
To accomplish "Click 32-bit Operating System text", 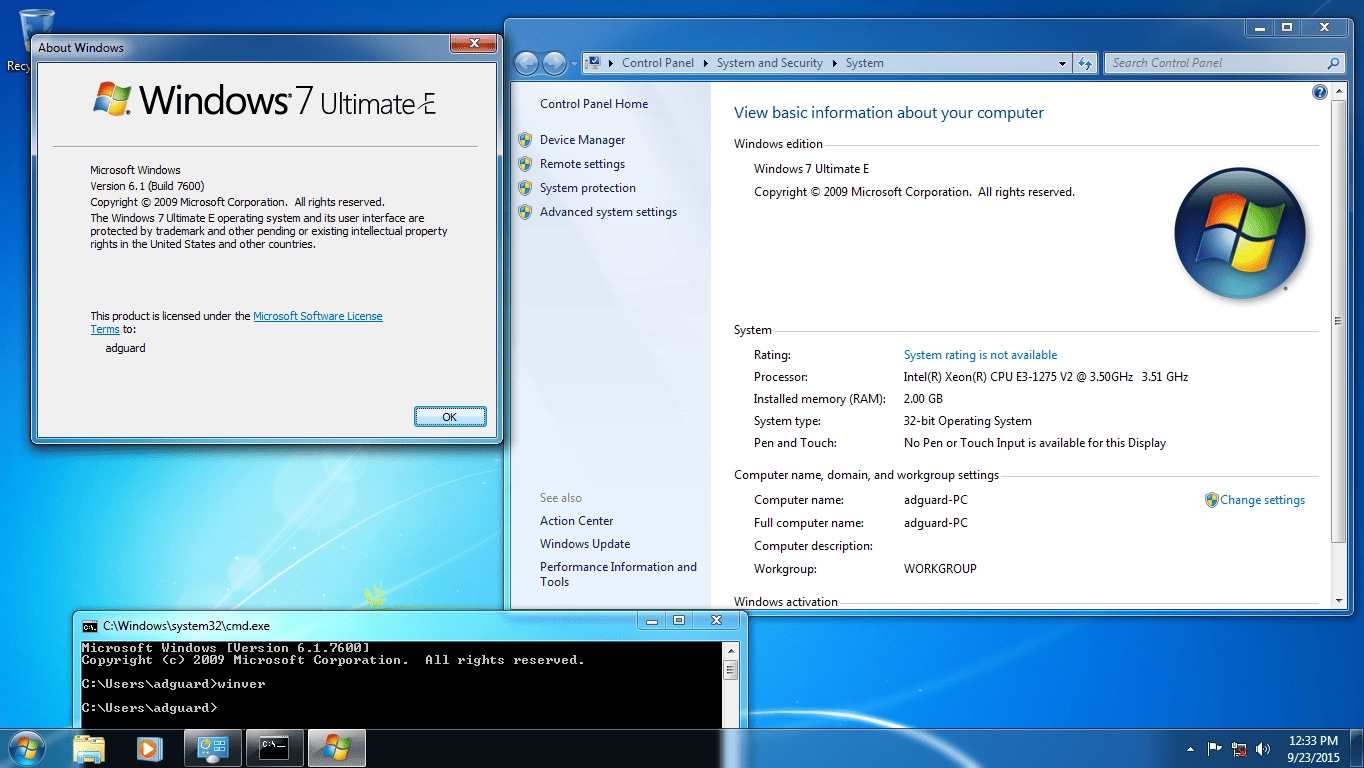I will (x=967, y=421).
